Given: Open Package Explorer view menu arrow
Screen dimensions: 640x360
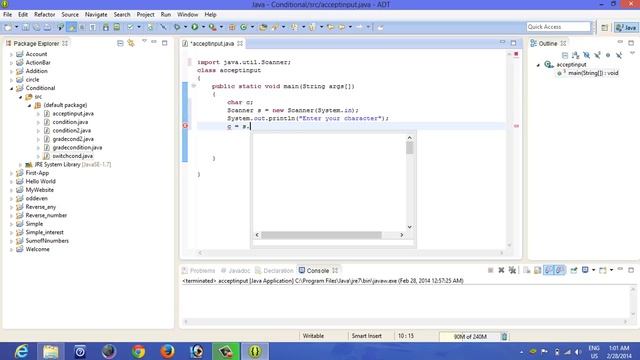Looking at the screenshot, I should click(x=144, y=42).
